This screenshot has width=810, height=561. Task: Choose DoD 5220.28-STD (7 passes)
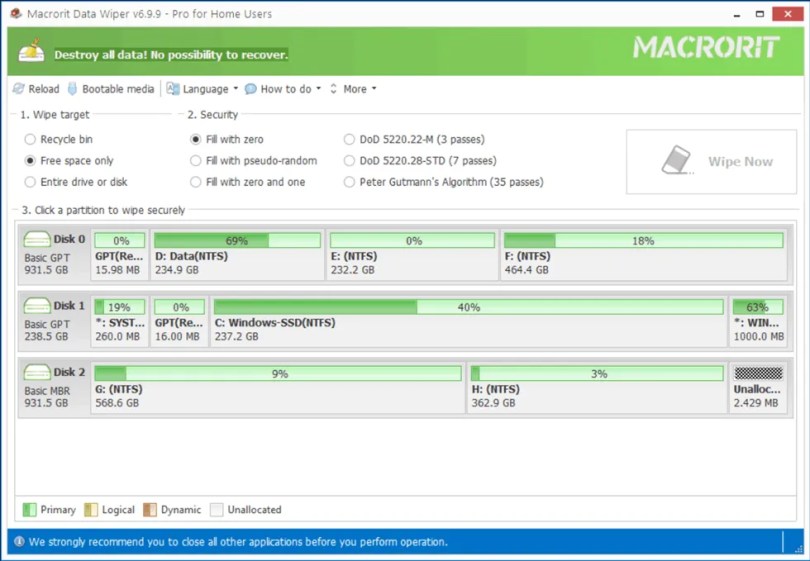[x=349, y=161]
